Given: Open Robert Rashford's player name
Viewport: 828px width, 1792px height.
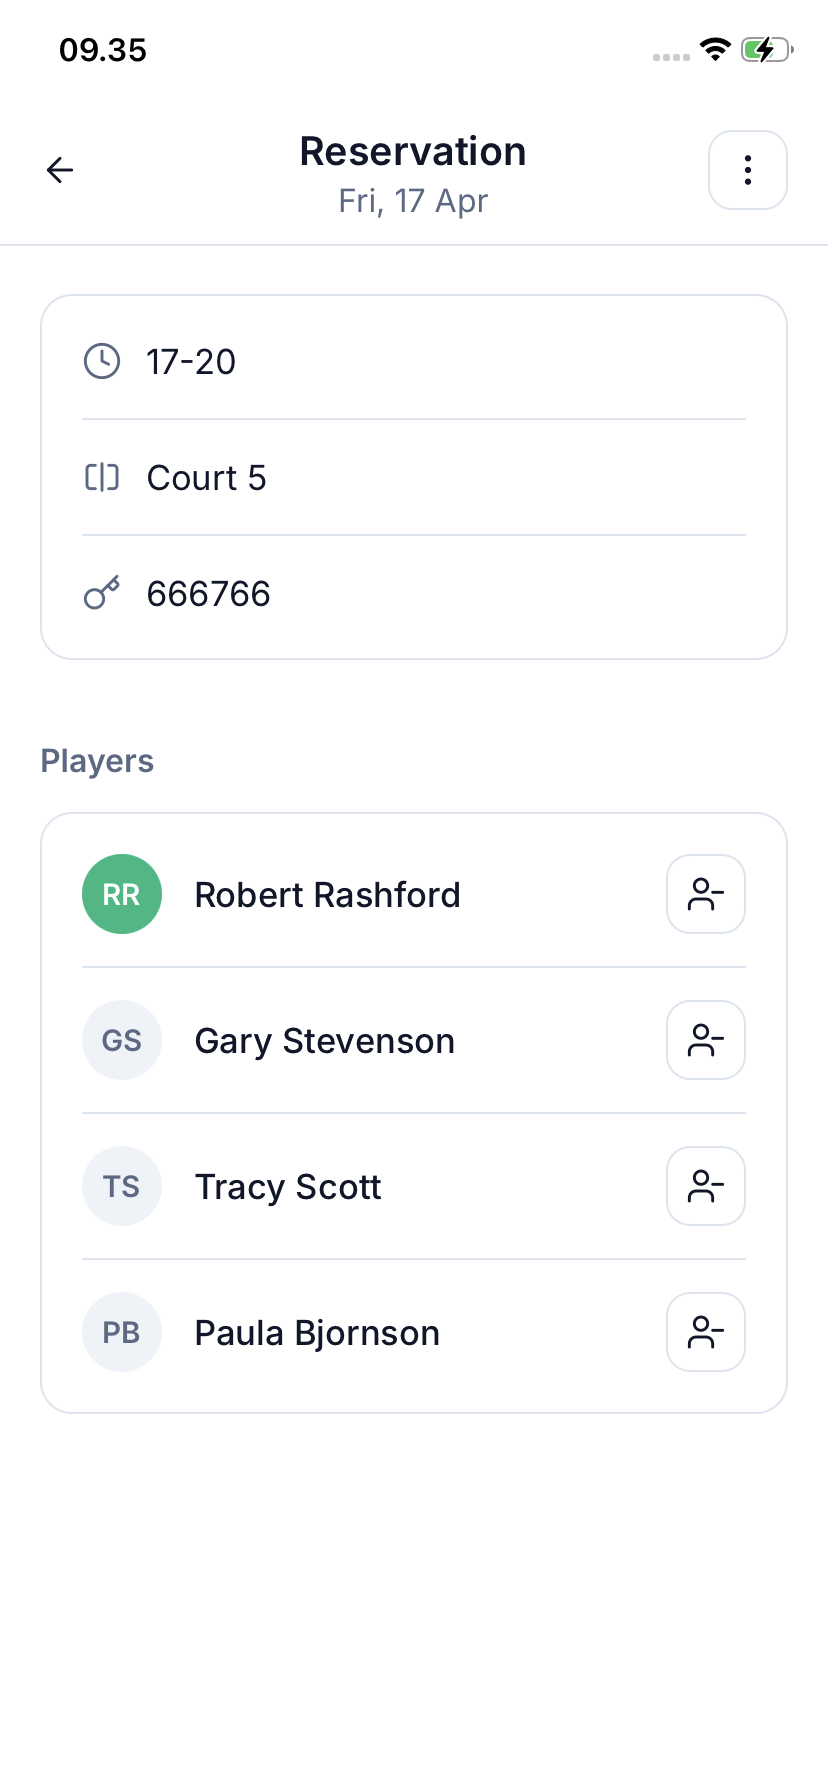Looking at the screenshot, I should pyautogui.click(x=327, y=894).
